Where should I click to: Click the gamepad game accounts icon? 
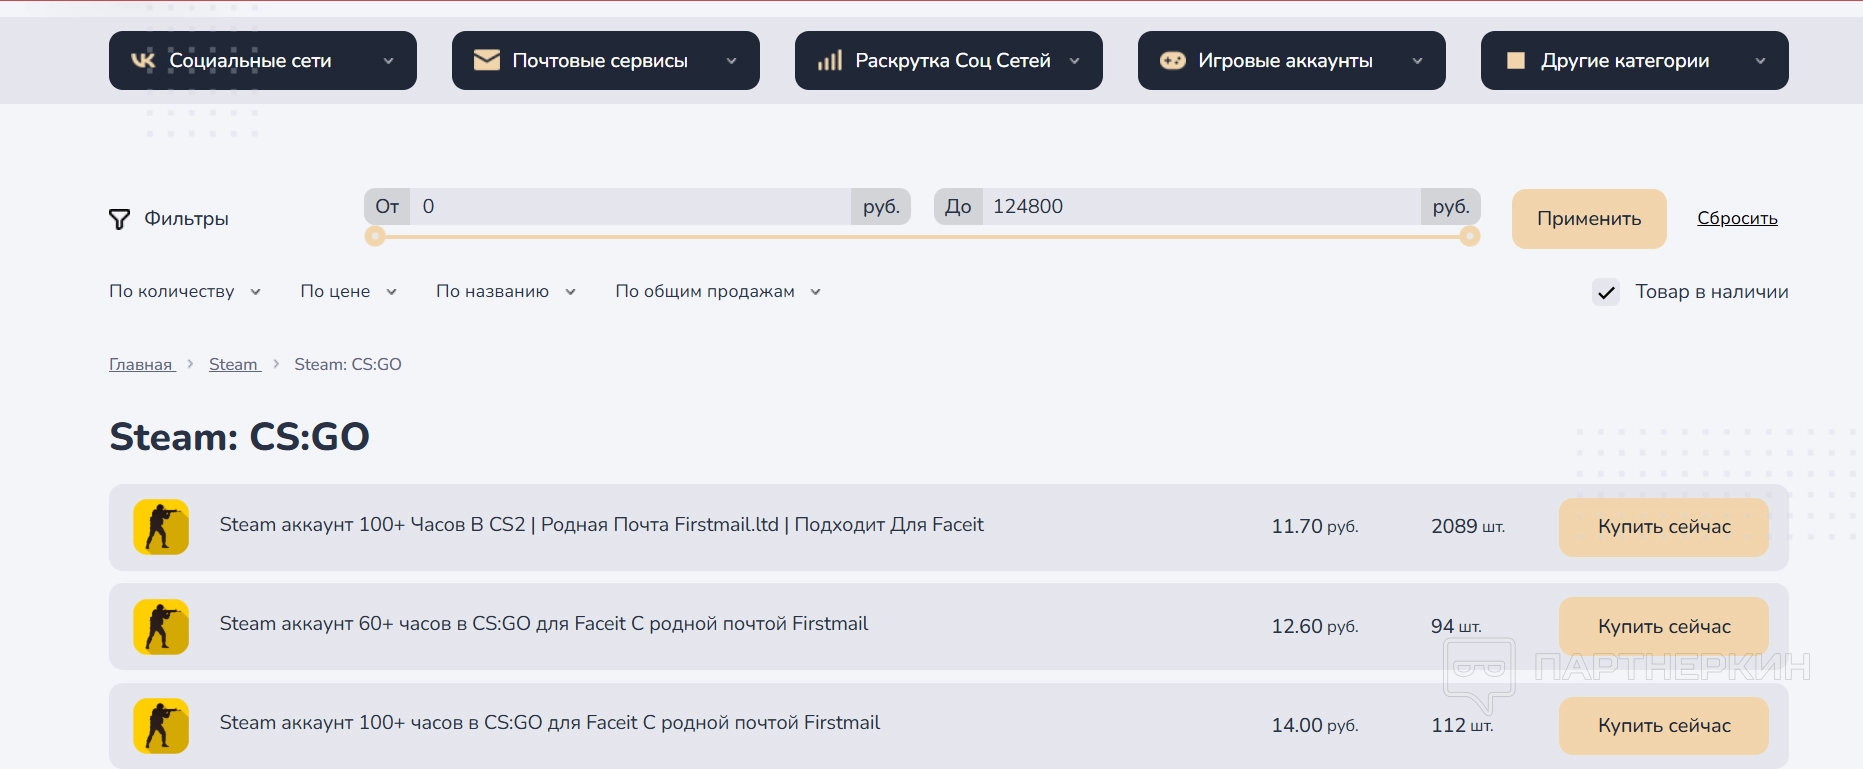1172,61
